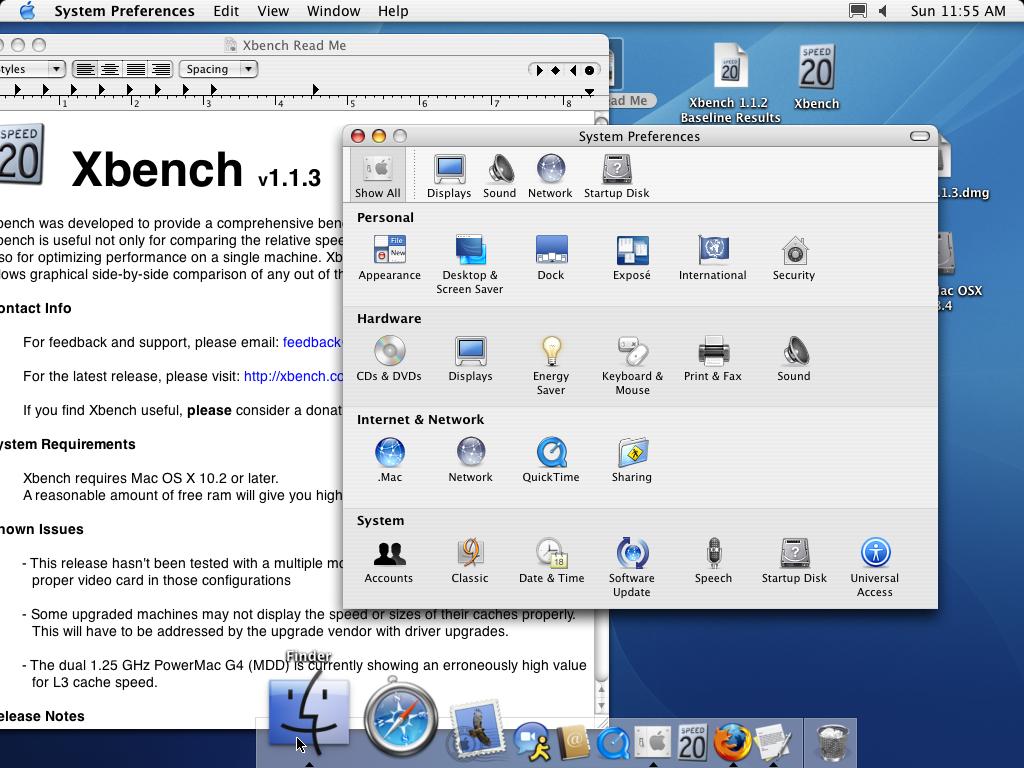Open the Speech preference pane

713,561
